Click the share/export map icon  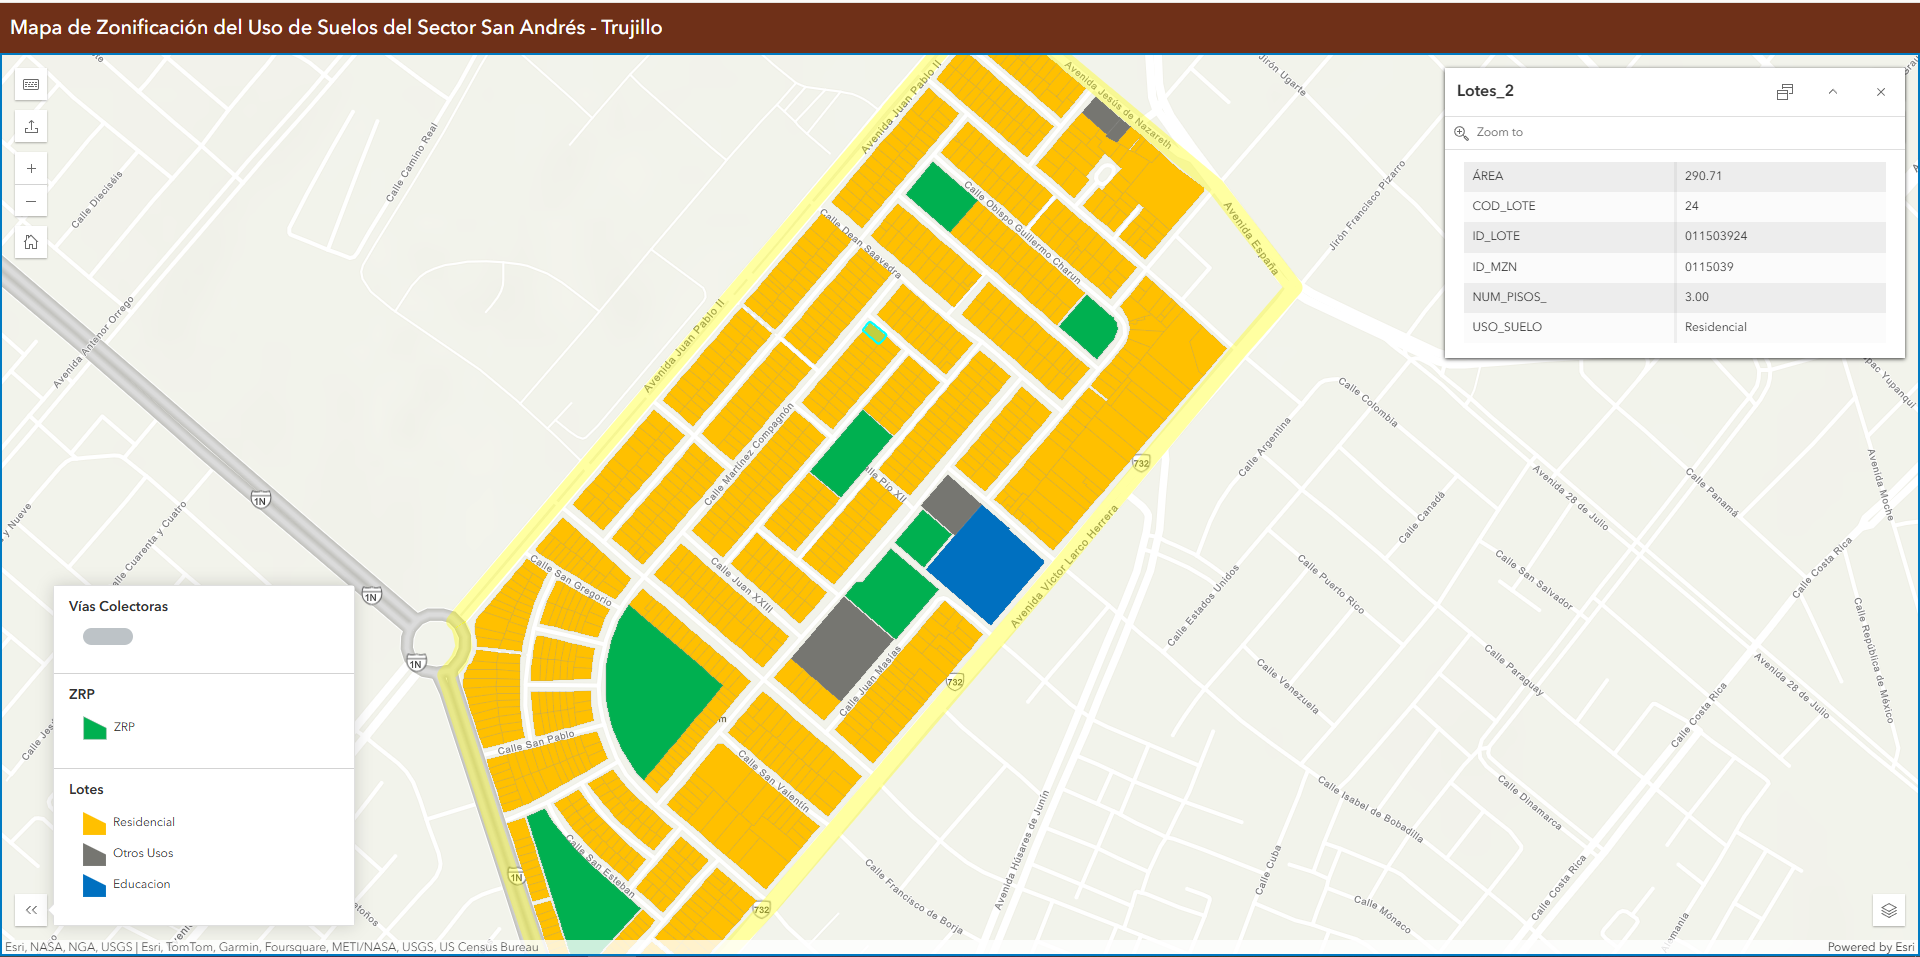click(x=31, y=127)
